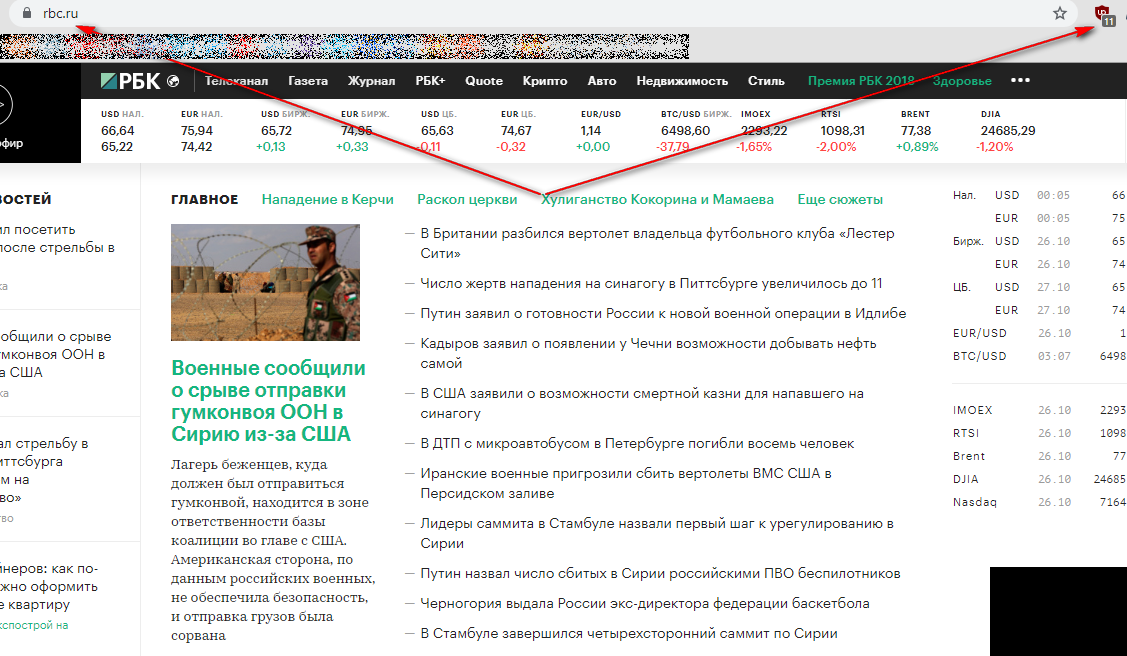Screen dimensions: 1127x656
Task: Click EUR ЦБ. rate 74,67 in ticker
Action: [x=518, y=130]
